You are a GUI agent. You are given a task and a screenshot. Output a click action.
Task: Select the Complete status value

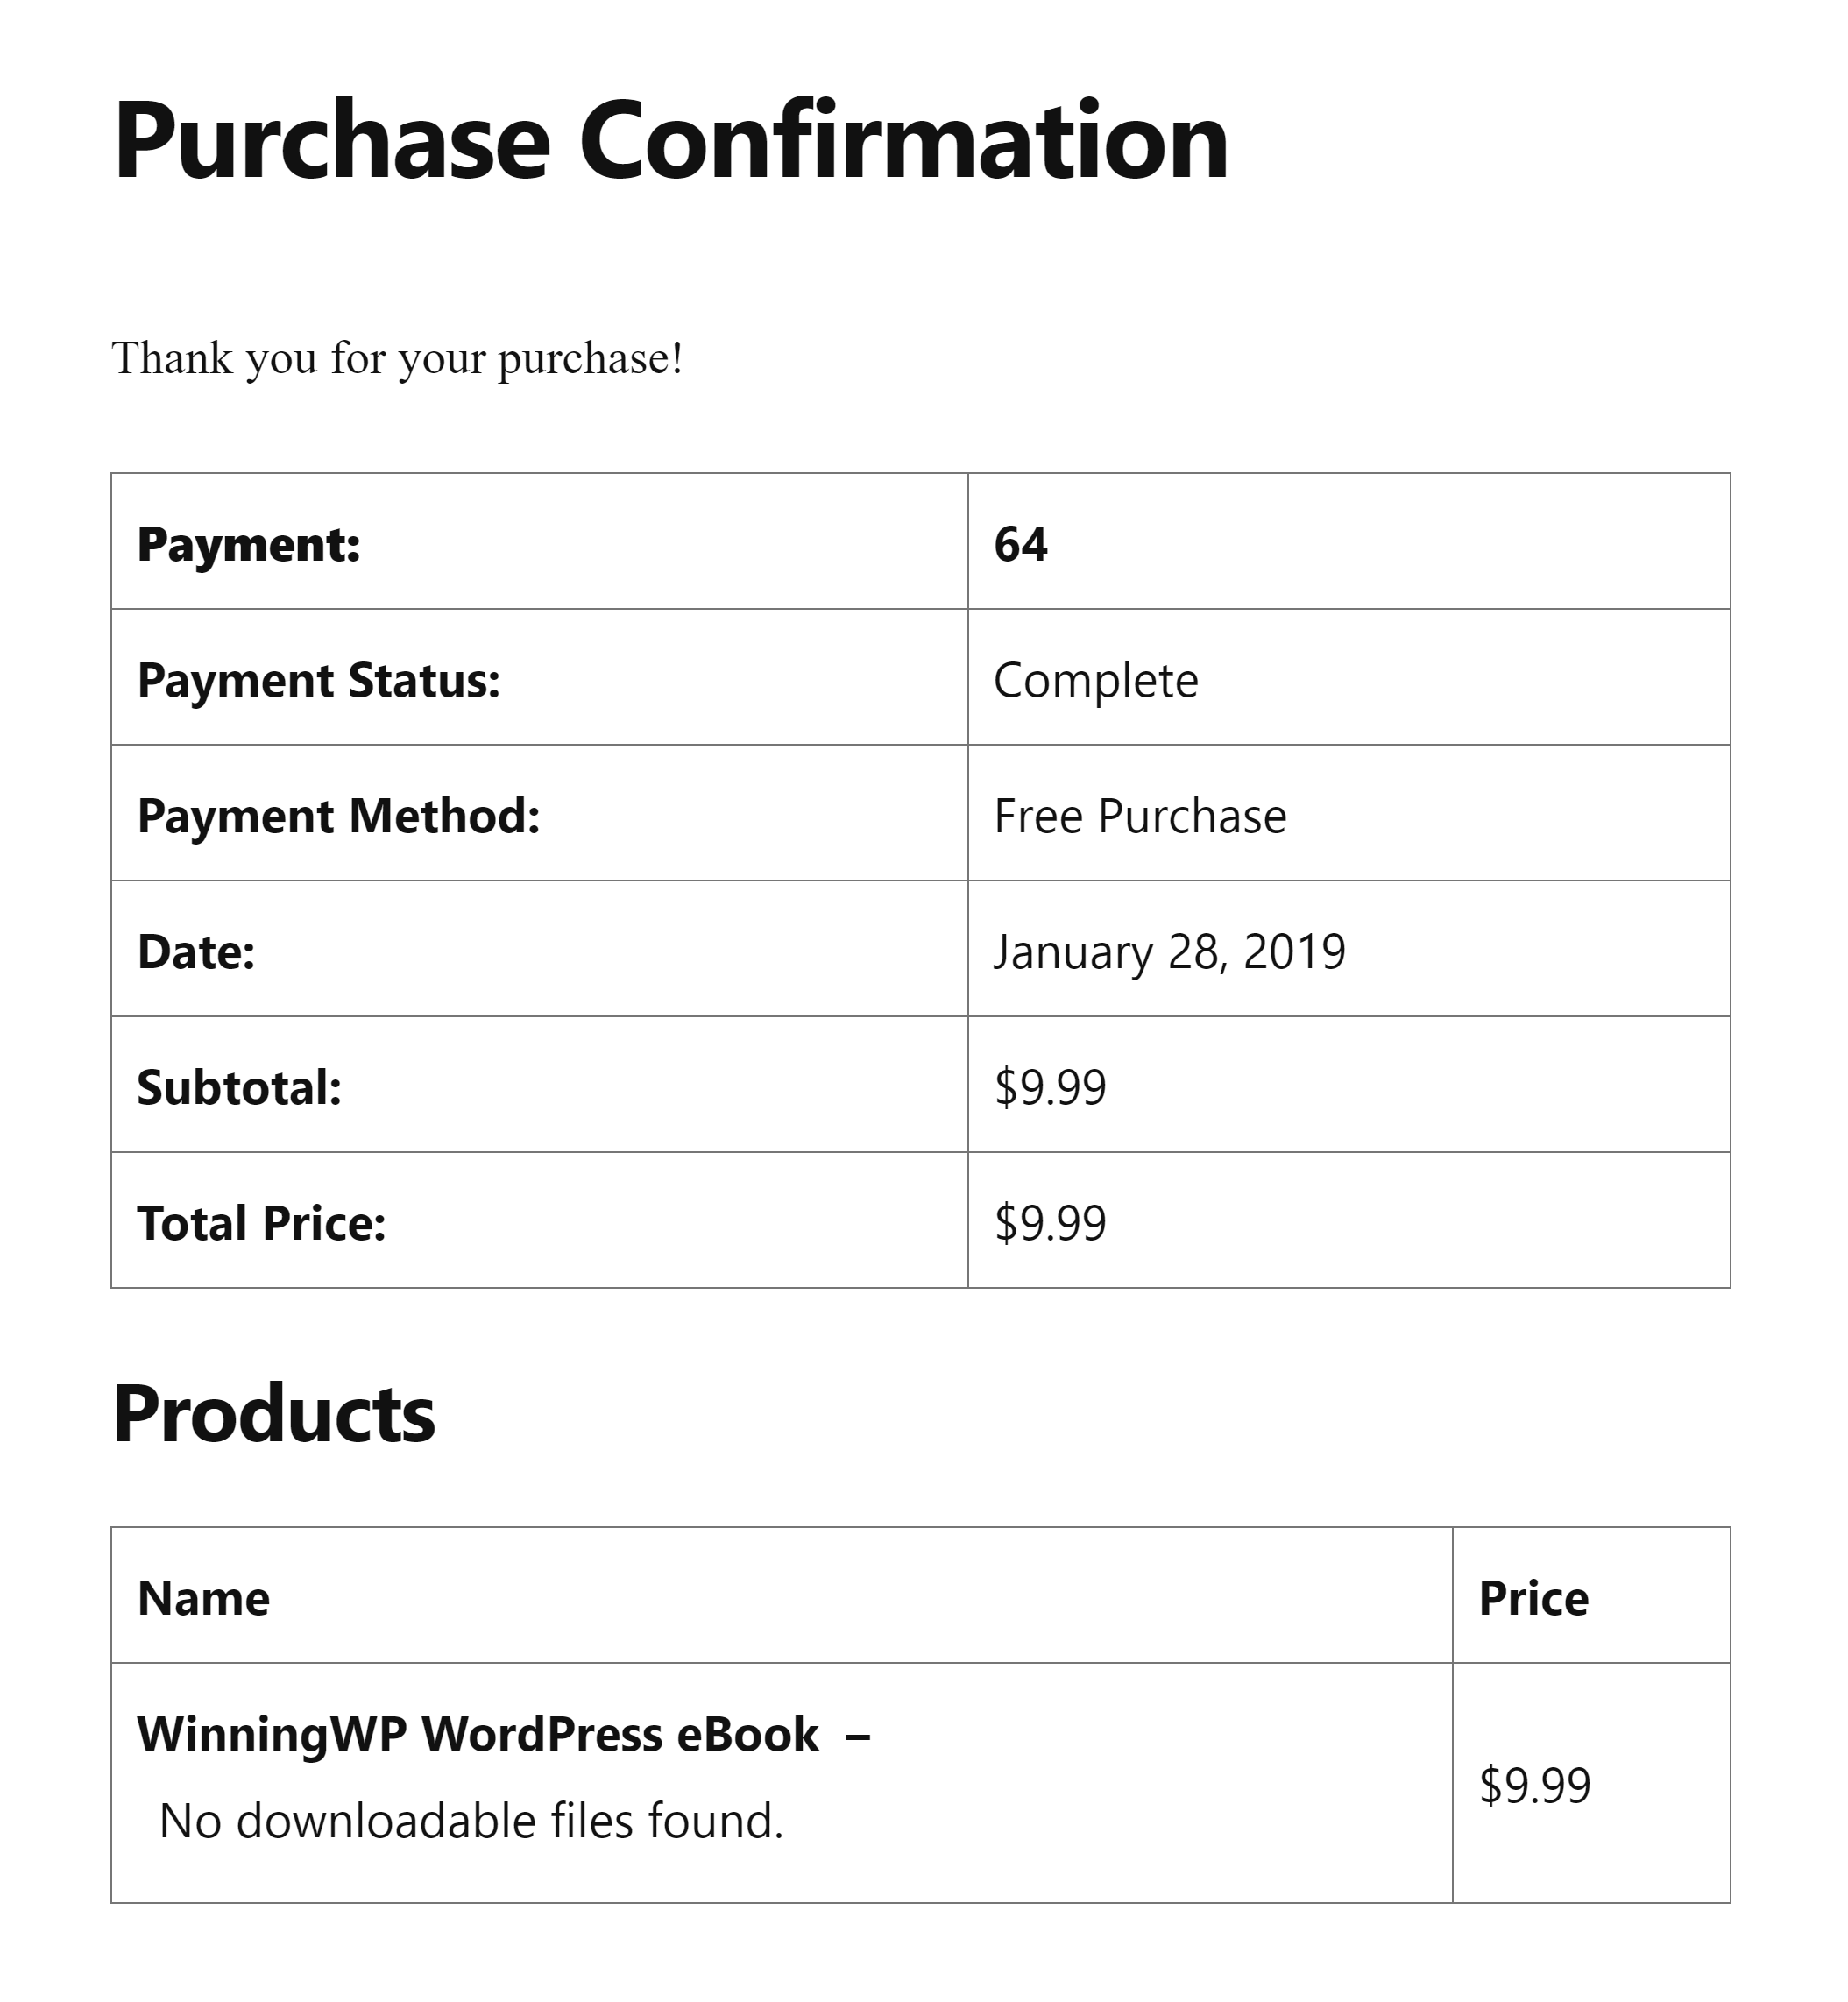pyautogui.click(x=1095, y=681)
